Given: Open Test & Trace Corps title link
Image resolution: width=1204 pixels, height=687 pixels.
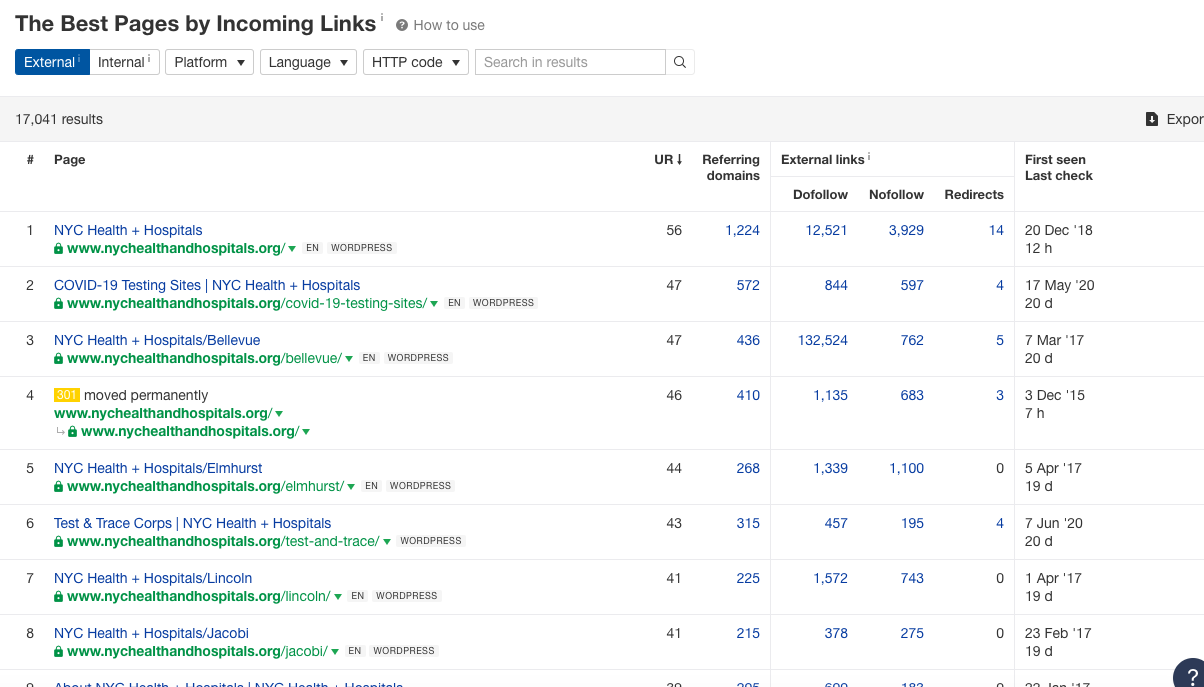Looking at the screenshot, I should coord(192,523).
